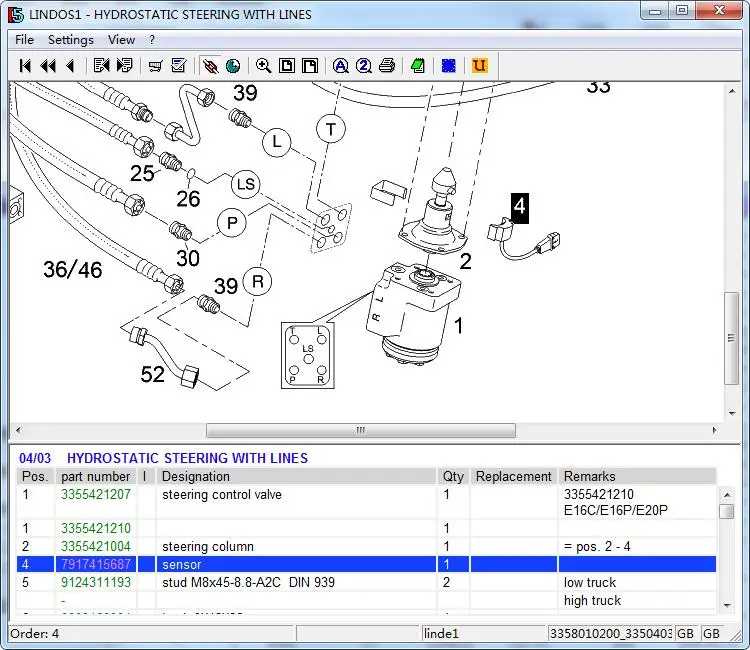
Task: Click the printer icon in toolbar
Action: [x=386, y=66]
